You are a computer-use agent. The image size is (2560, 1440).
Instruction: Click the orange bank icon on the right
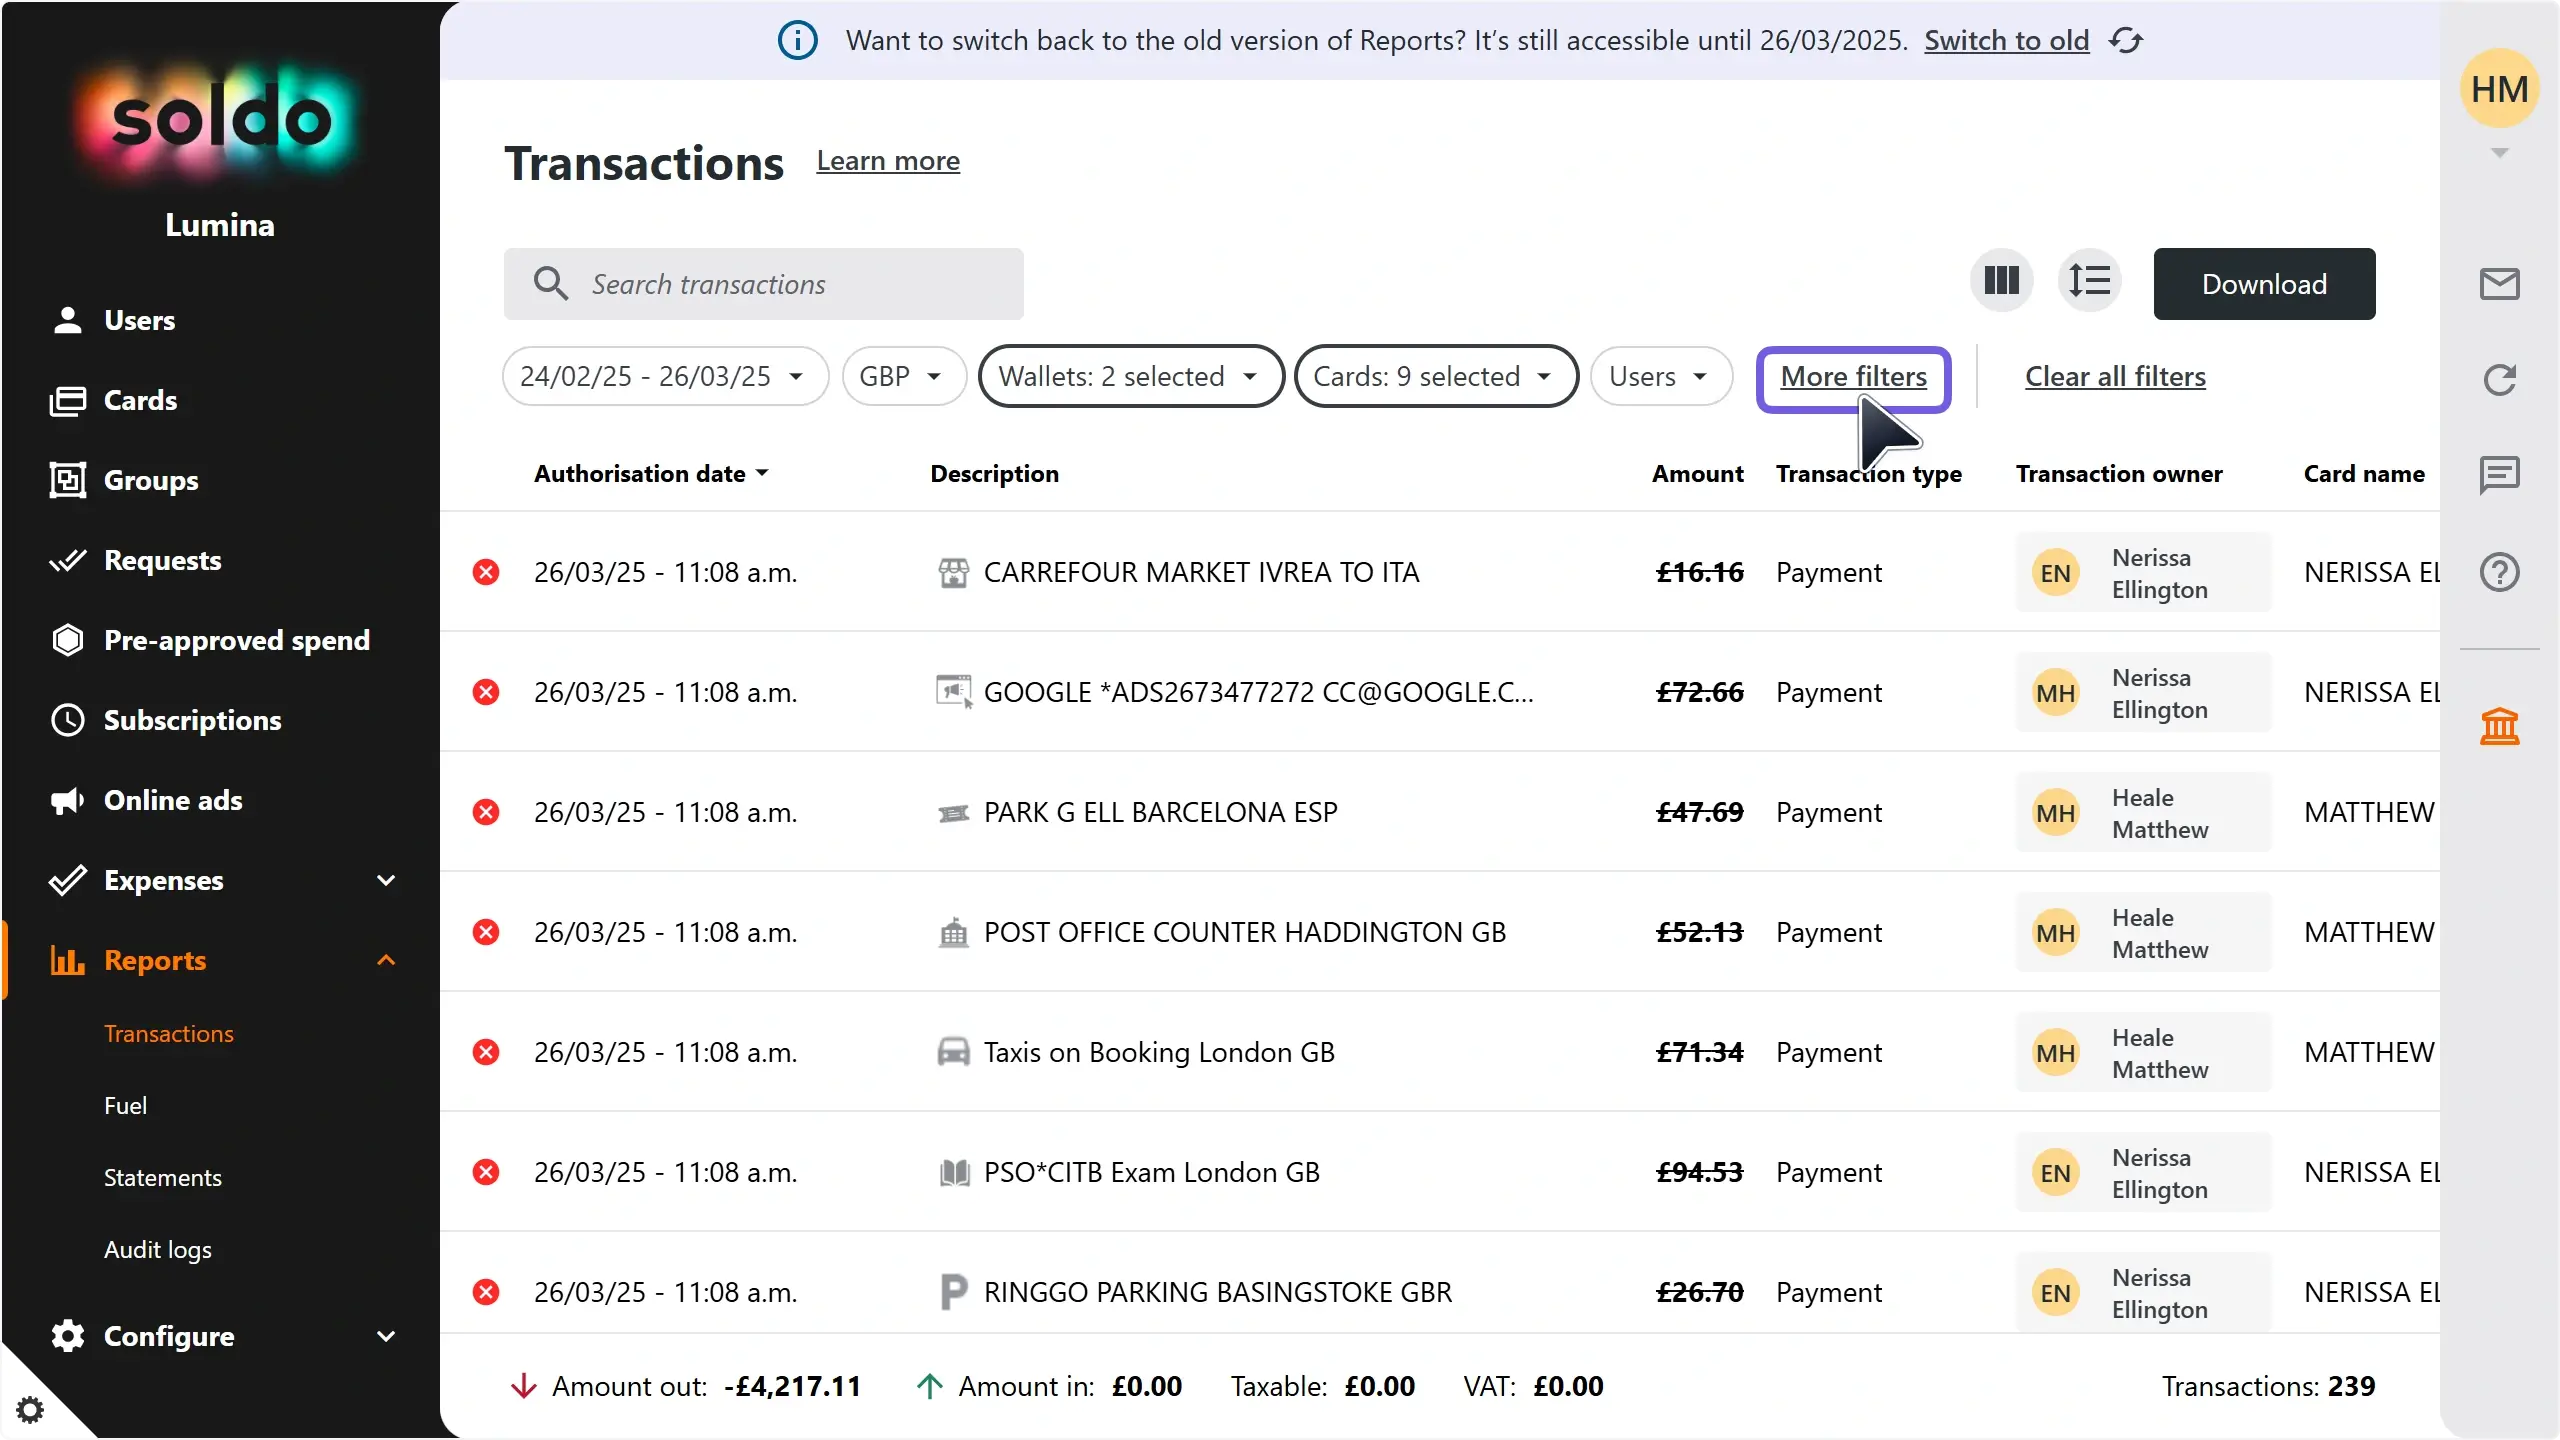click(2500, 726)
